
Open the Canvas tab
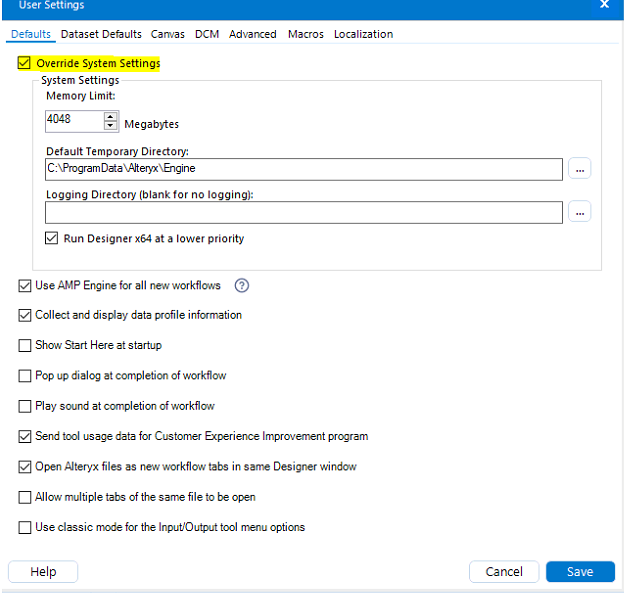tap(168, 34)
